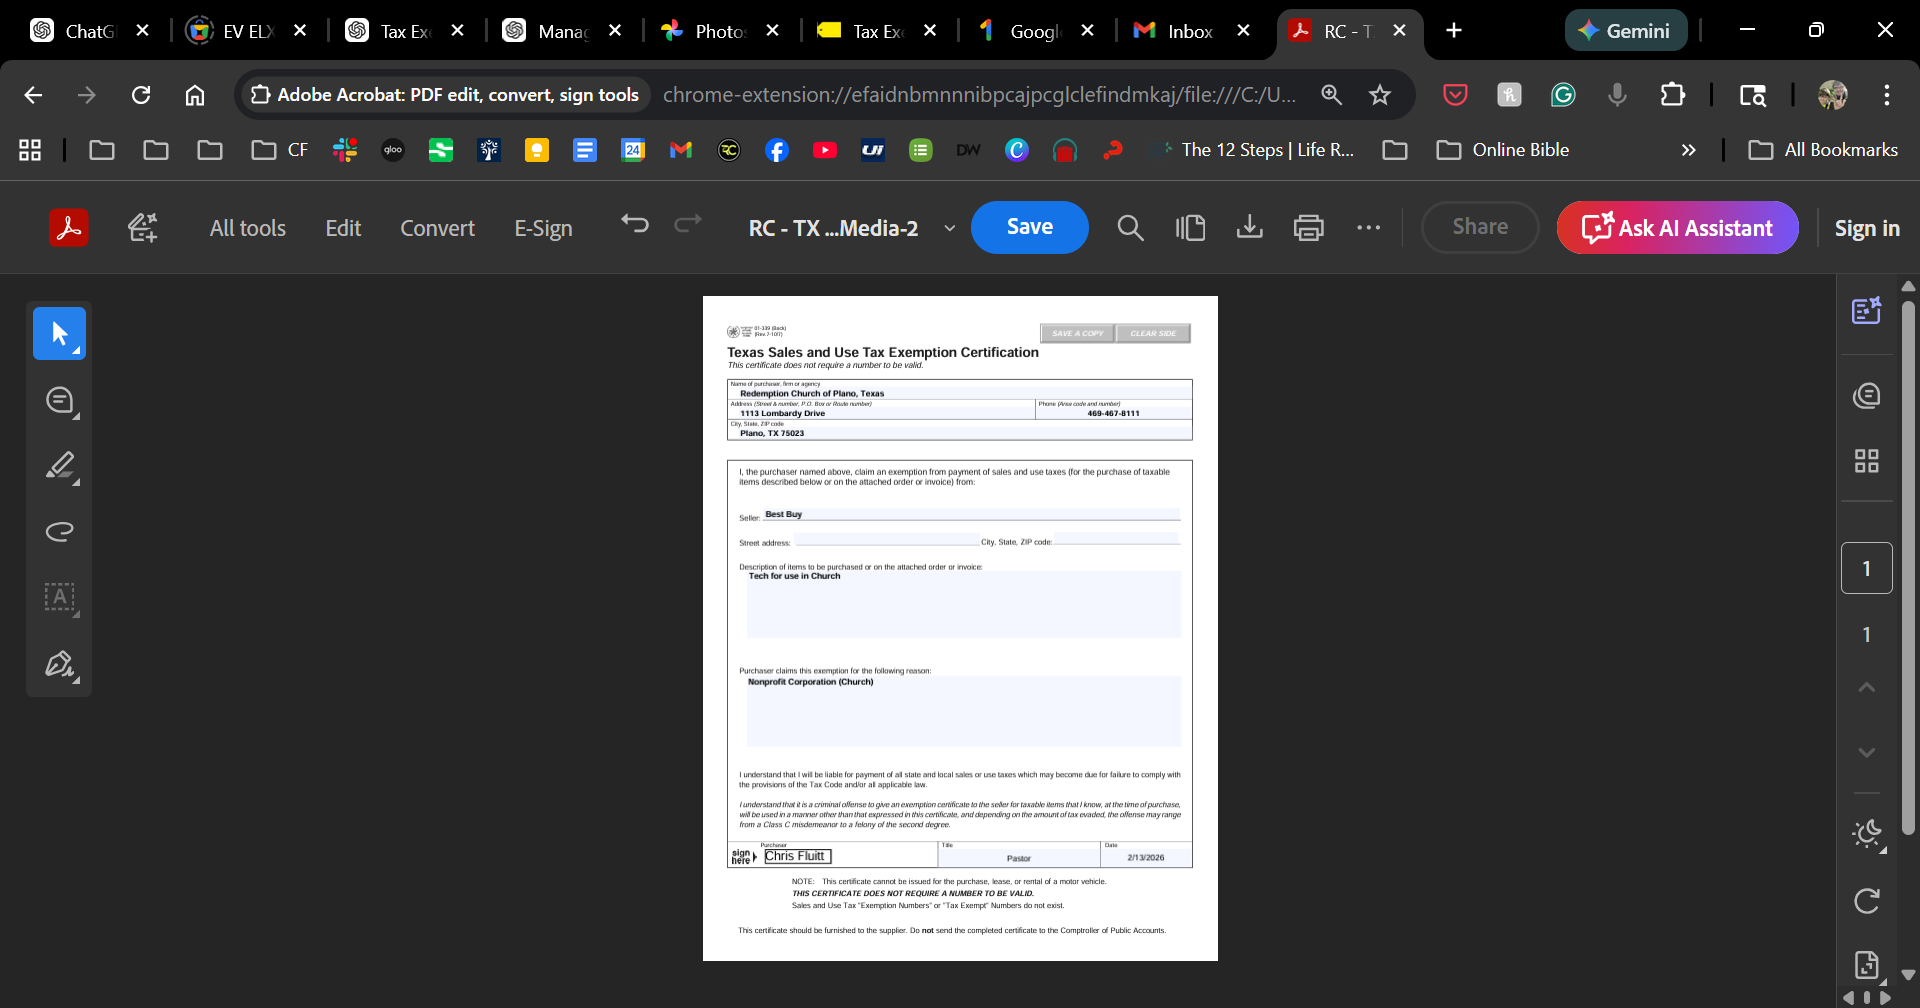Expand hidden bookmarks chevron
Image resolution: width=1920 pixels, height=1008 pixels.
pyautogui.click(x=1688, y=150)
